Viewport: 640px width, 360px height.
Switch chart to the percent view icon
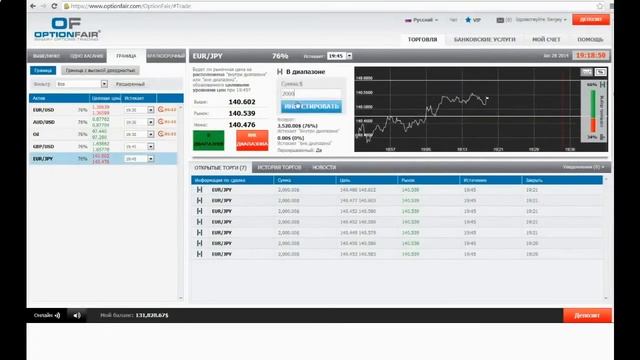(600, 72)
